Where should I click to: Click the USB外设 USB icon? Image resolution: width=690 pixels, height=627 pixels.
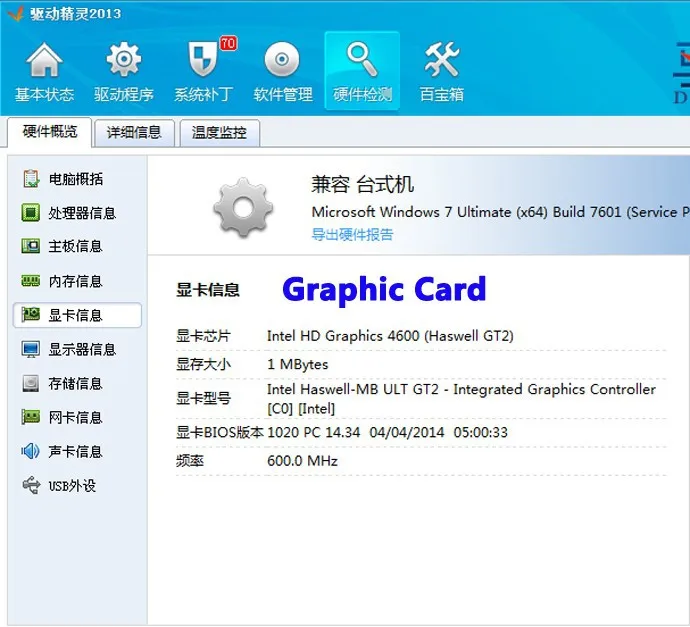point(31,485)
